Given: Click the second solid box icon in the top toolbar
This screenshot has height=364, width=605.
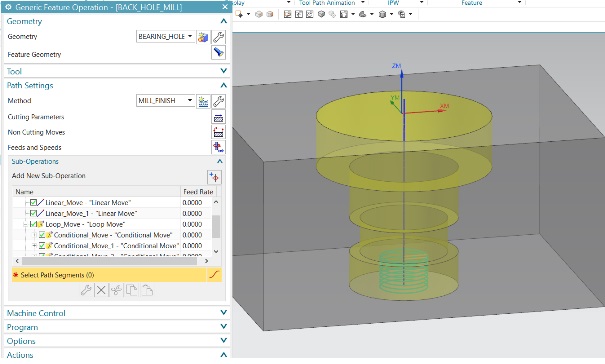Looking at the screenshot, I should click(x=270, y=14).
